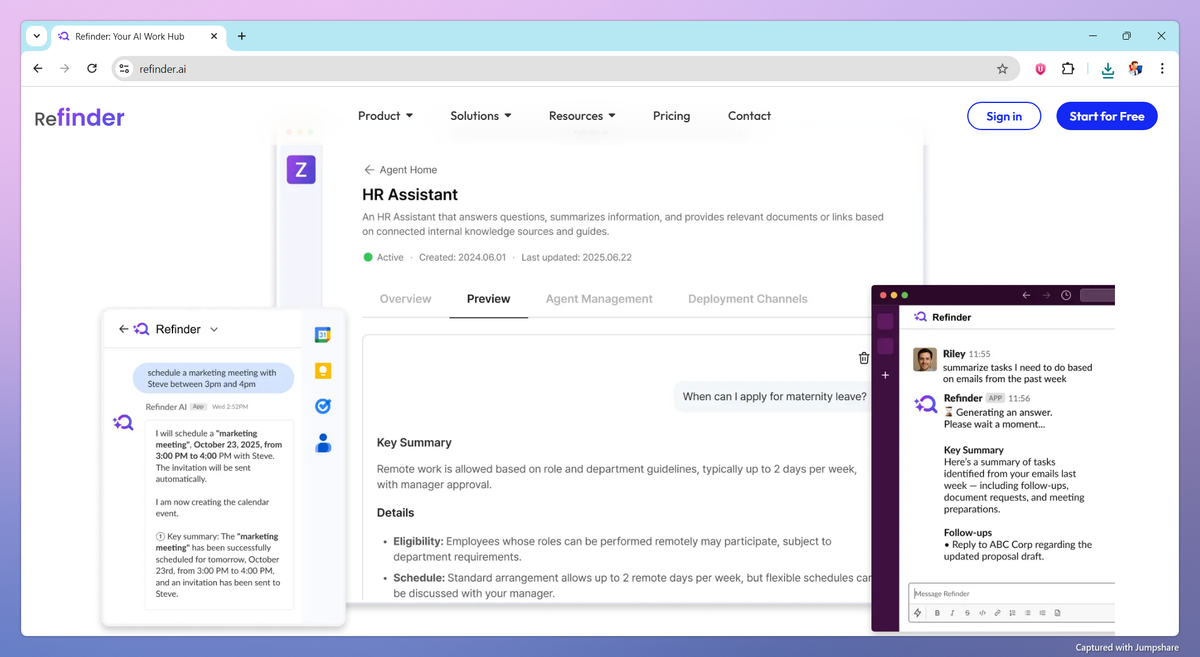The height and width of the screenshot is (657, 1200).
Task: Toggle strikethrough in the message composer
Action: click(x=966, y=612)
